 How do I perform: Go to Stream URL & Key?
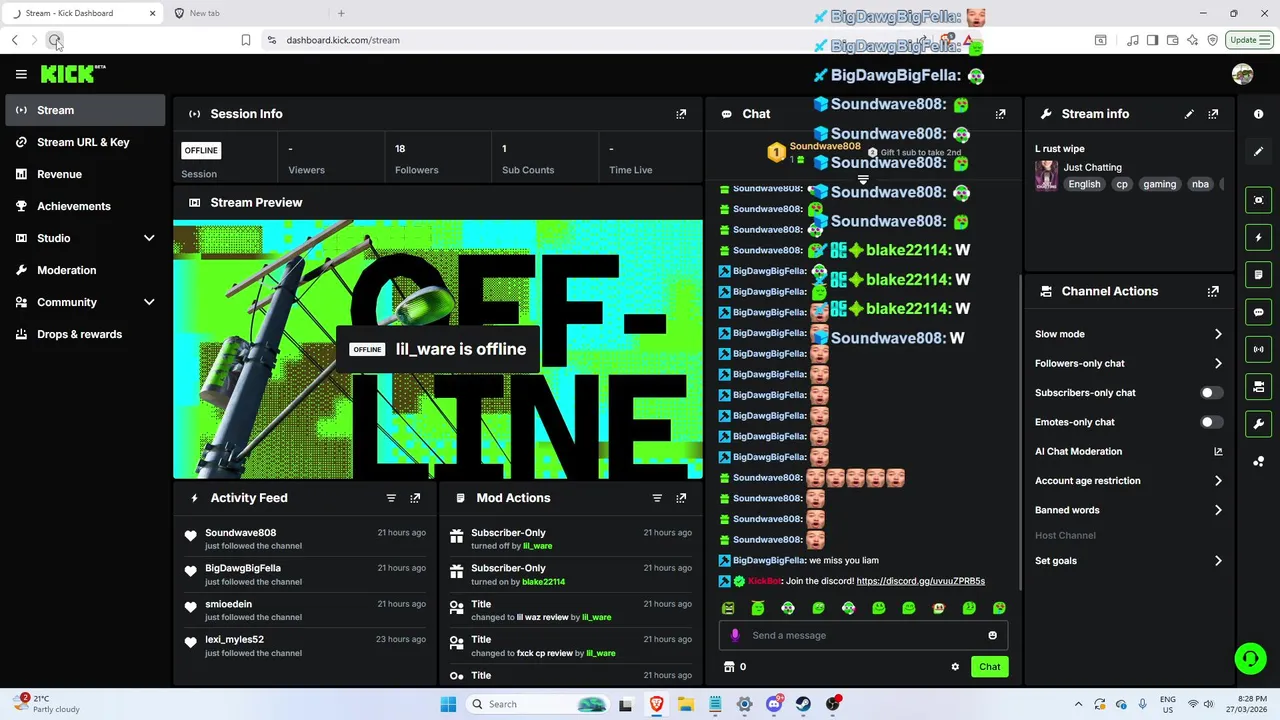tap(85, 142)
